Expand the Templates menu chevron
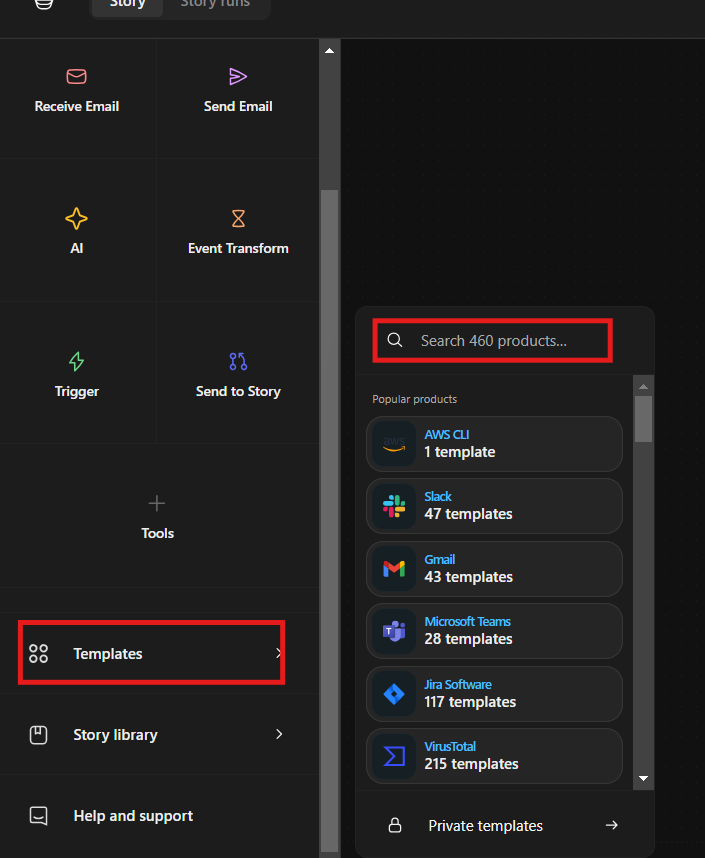Screen dimensions: 705x858 [279, 653]
